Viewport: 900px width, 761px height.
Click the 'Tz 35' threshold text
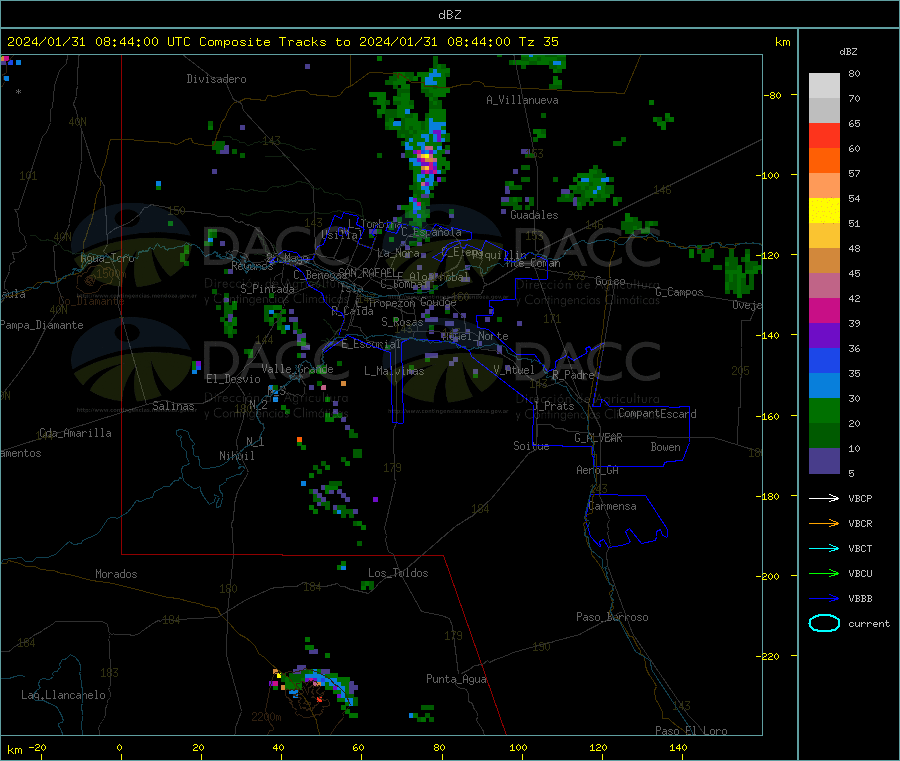coord(538,42)
